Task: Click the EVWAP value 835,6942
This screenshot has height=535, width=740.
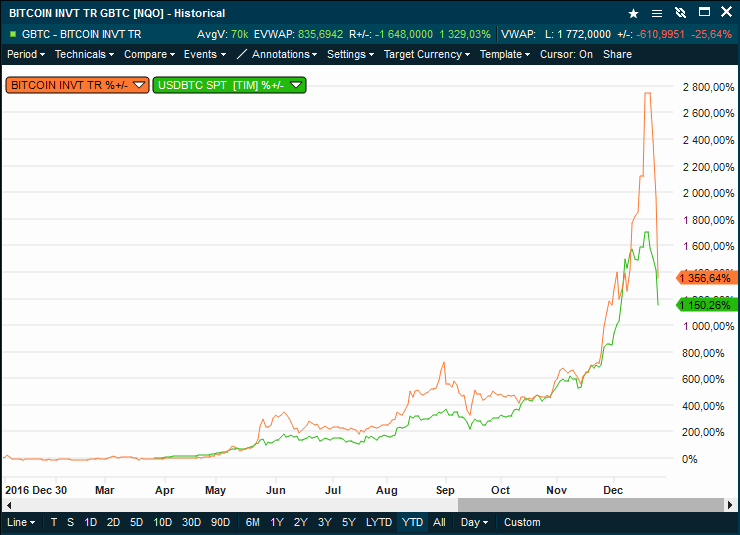Action: pos(320,34)
